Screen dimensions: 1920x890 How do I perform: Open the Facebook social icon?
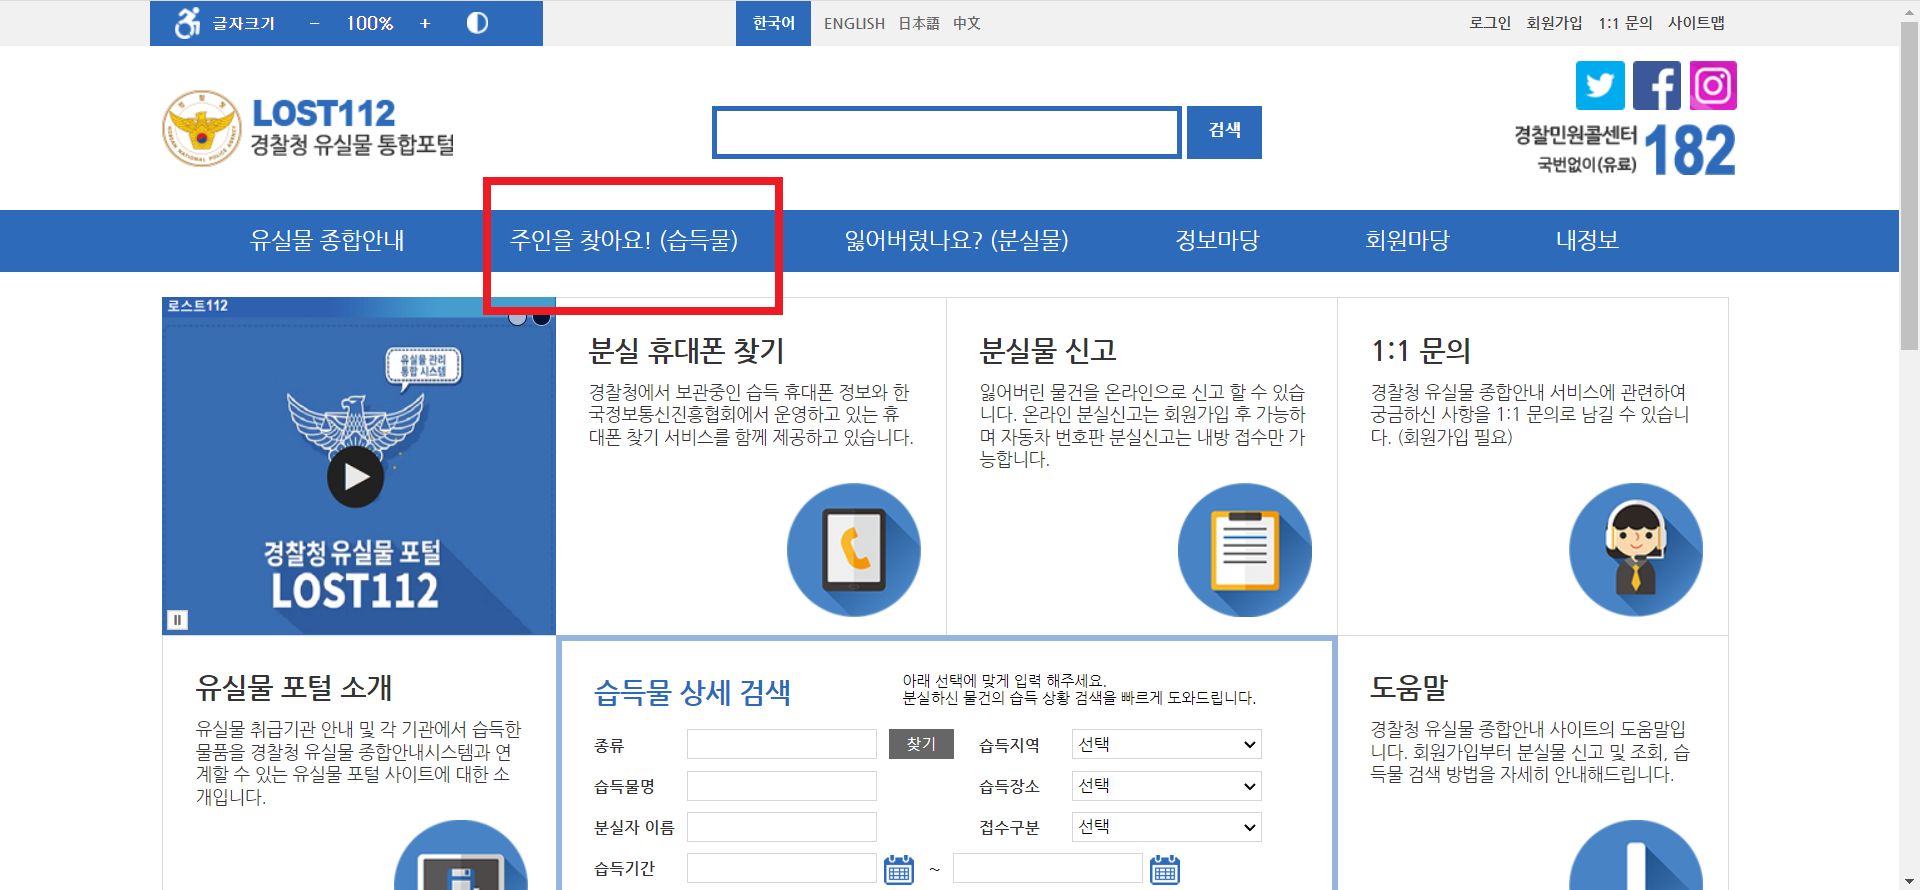click(1657, 86)
